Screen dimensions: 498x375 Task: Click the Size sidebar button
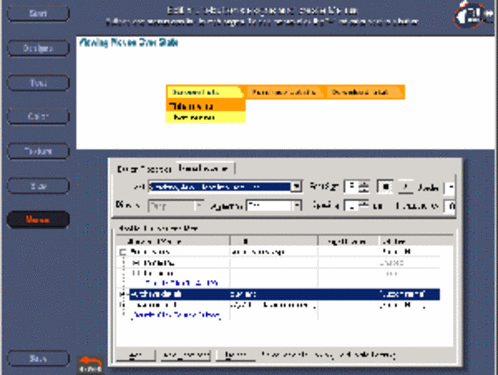coord(38,185)
